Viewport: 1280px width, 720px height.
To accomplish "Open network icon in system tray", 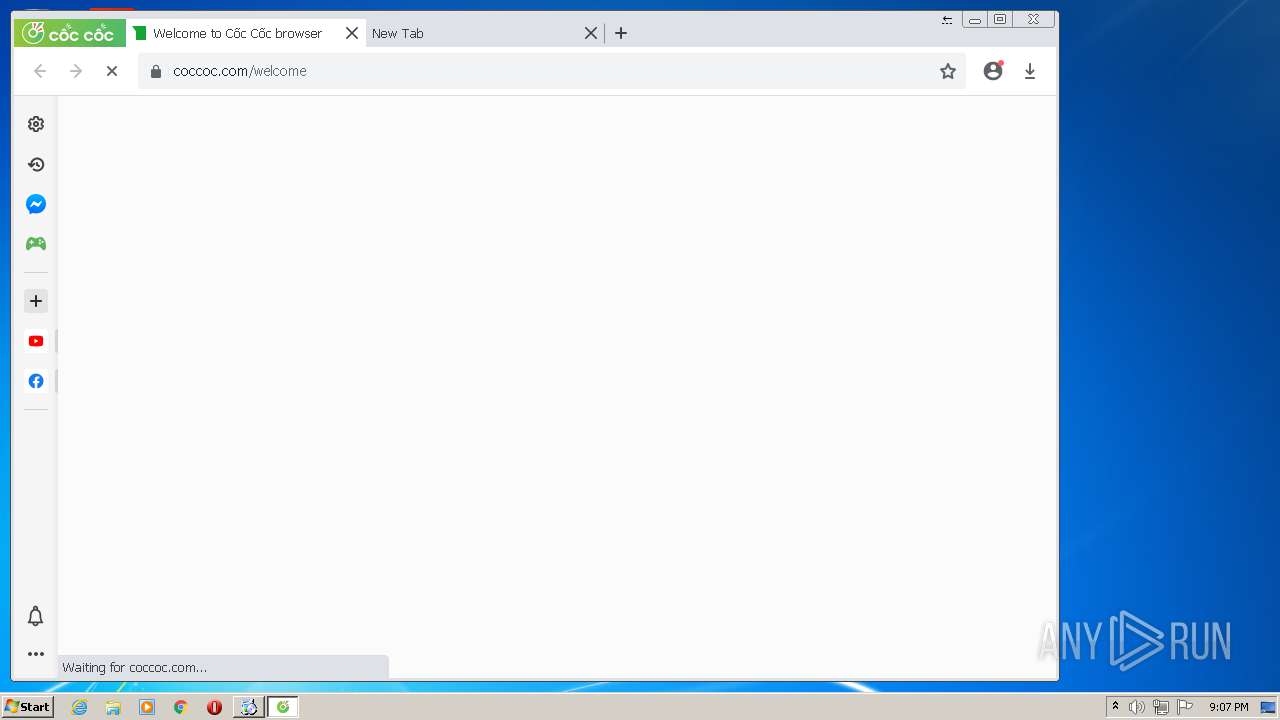I will coord(1161,707).
